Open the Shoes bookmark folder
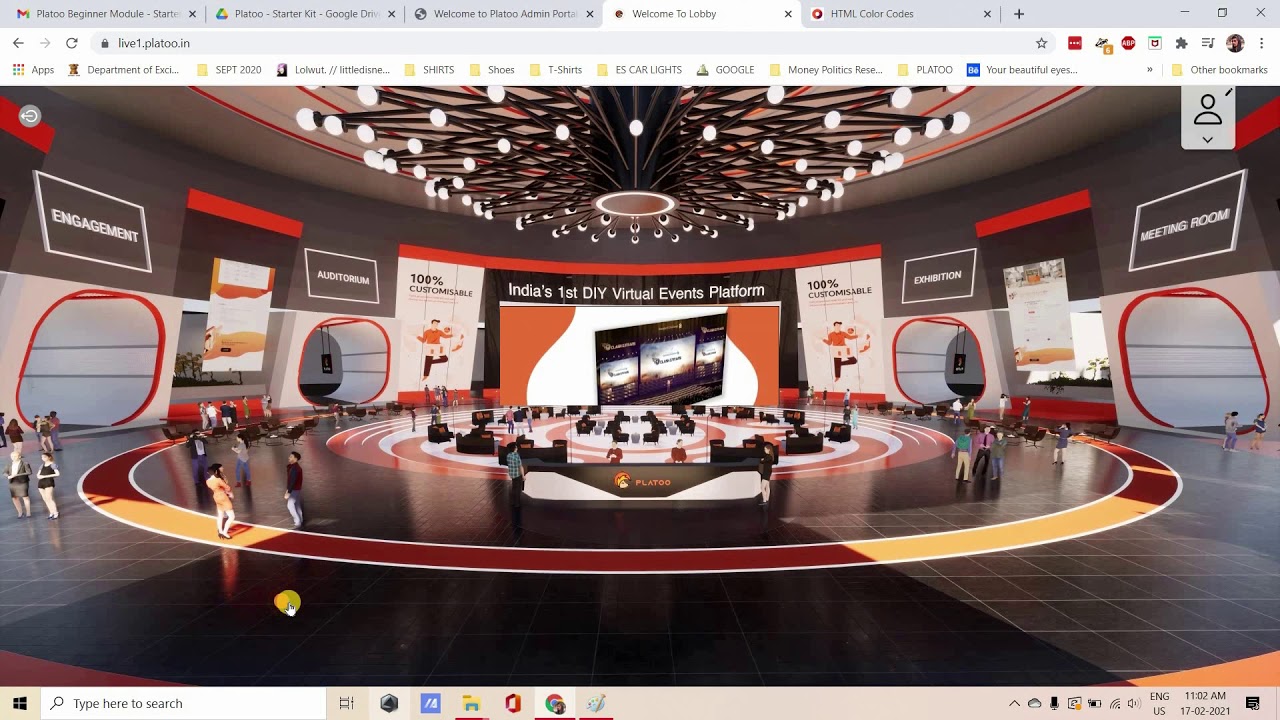Viewport: 1280px width, 720px height. click(x=492, y=70)
